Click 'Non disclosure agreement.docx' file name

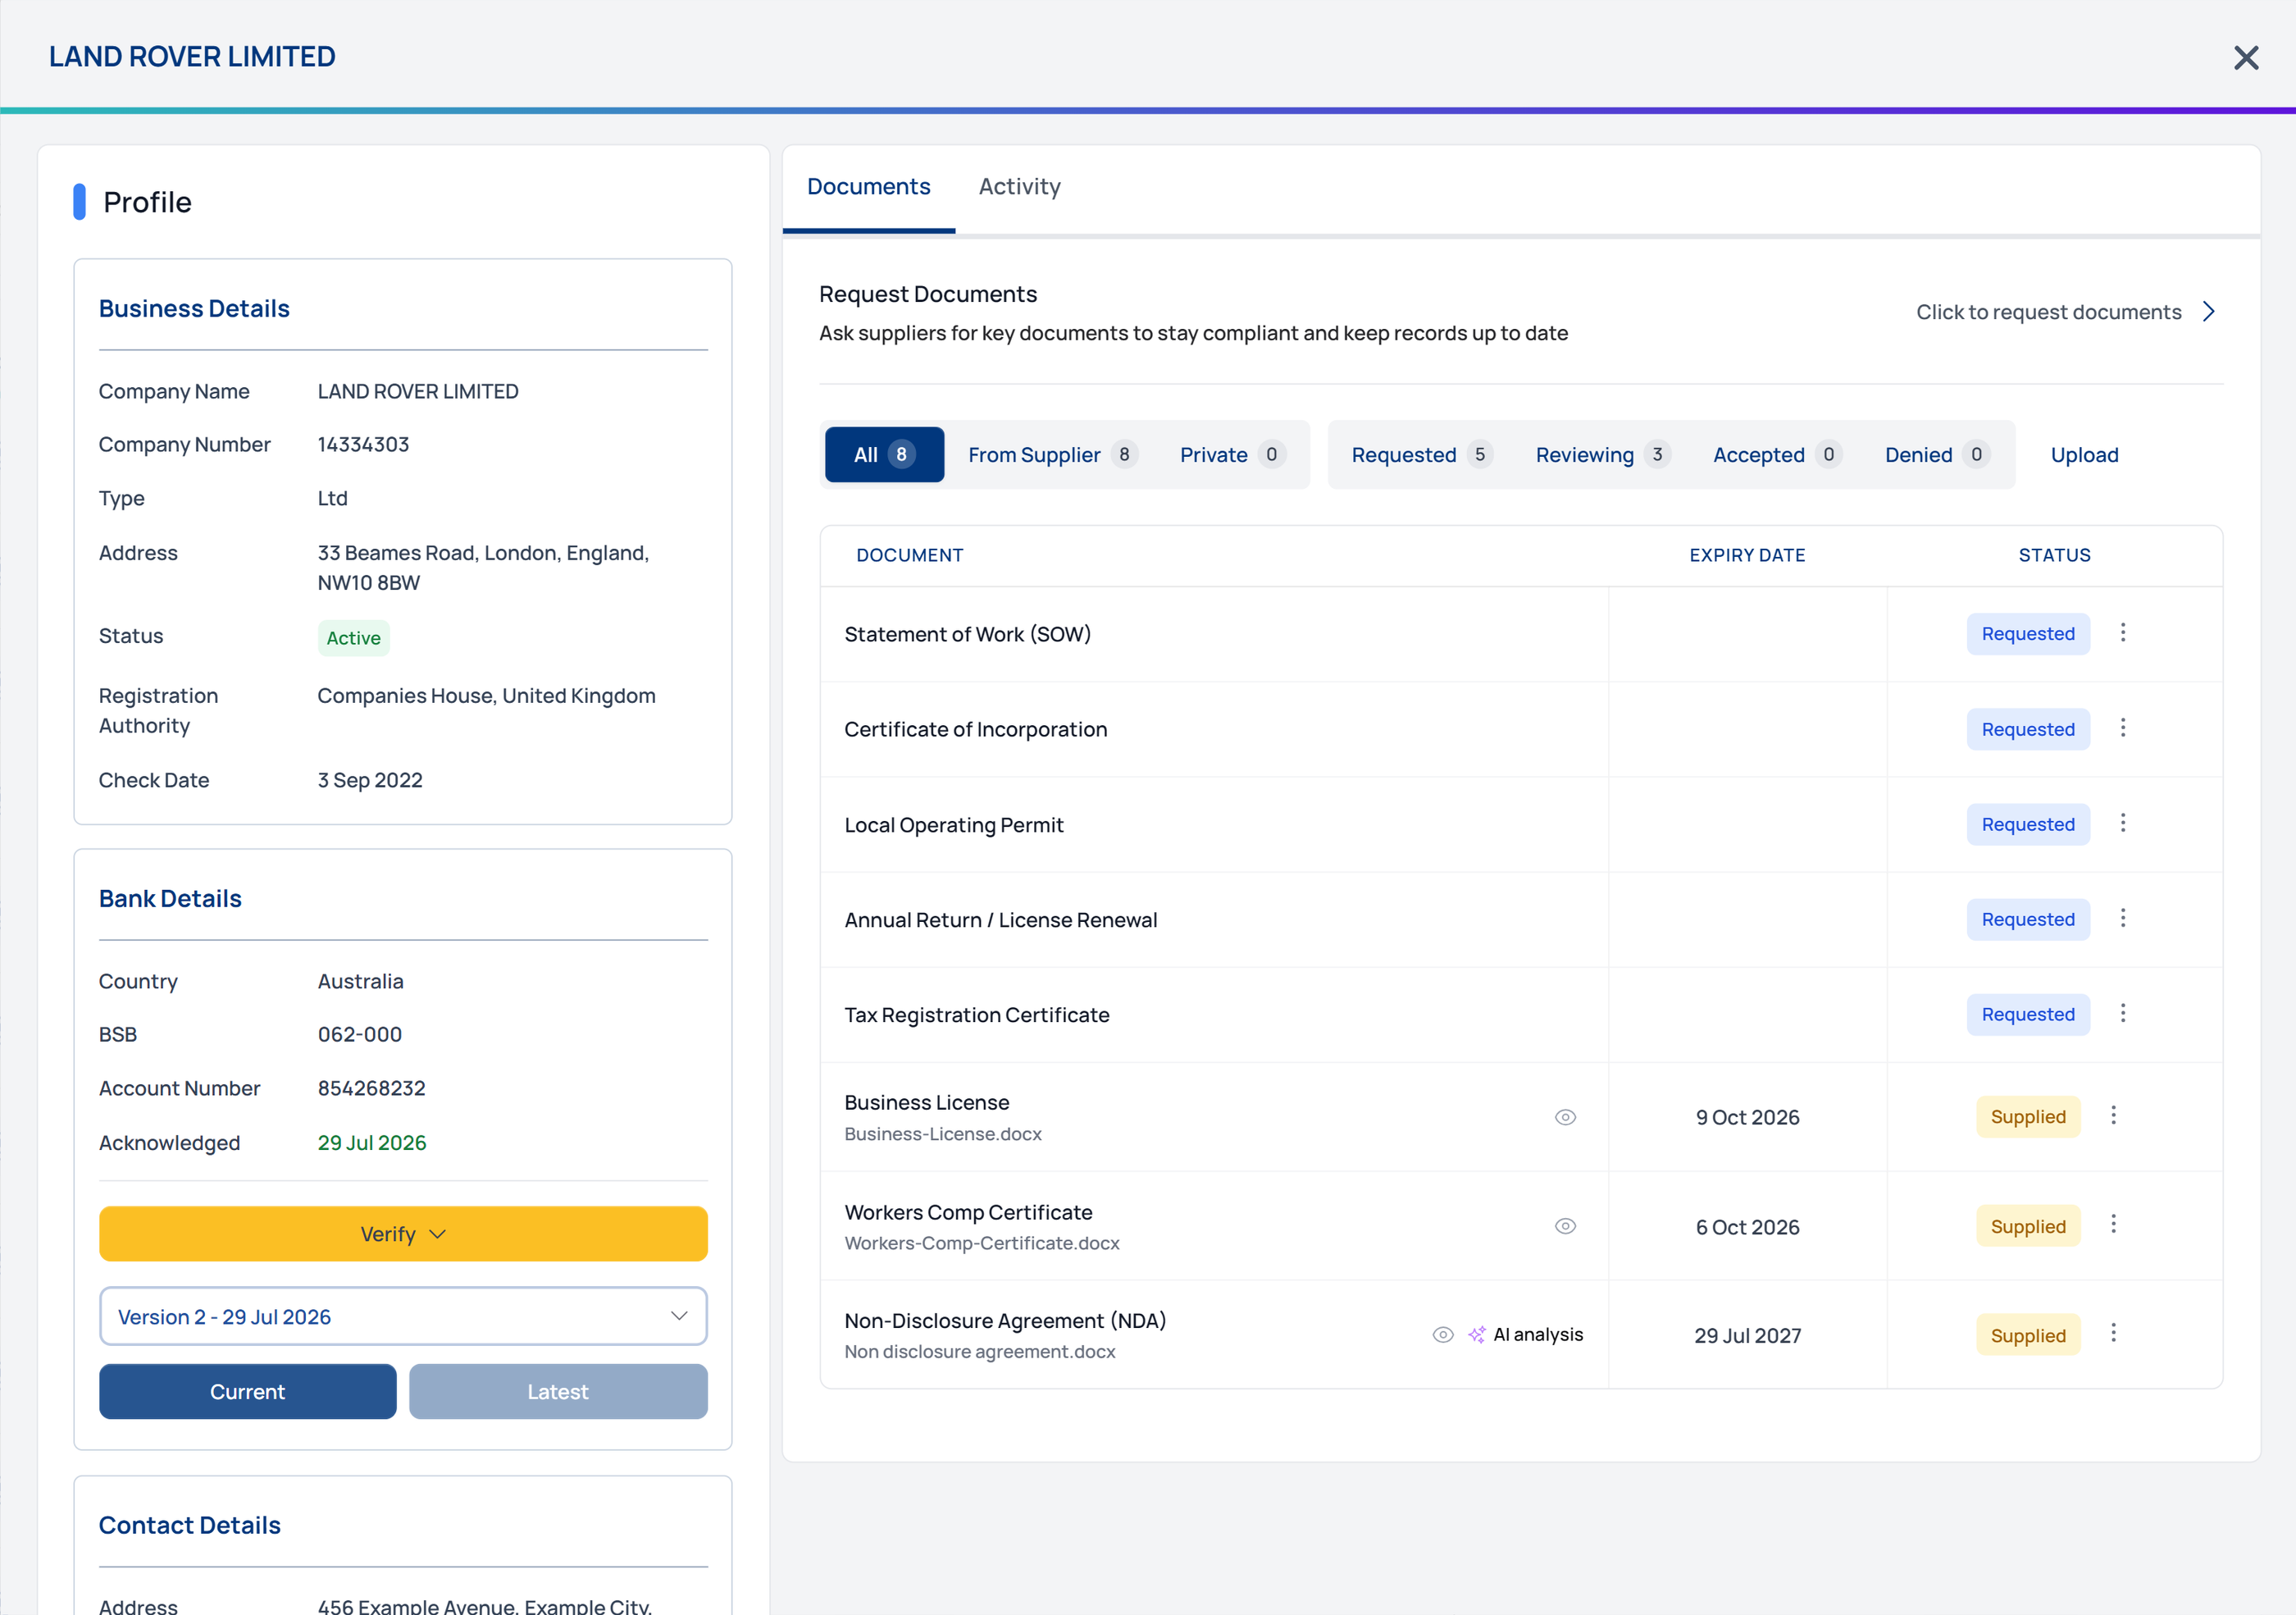[980, 1352]
